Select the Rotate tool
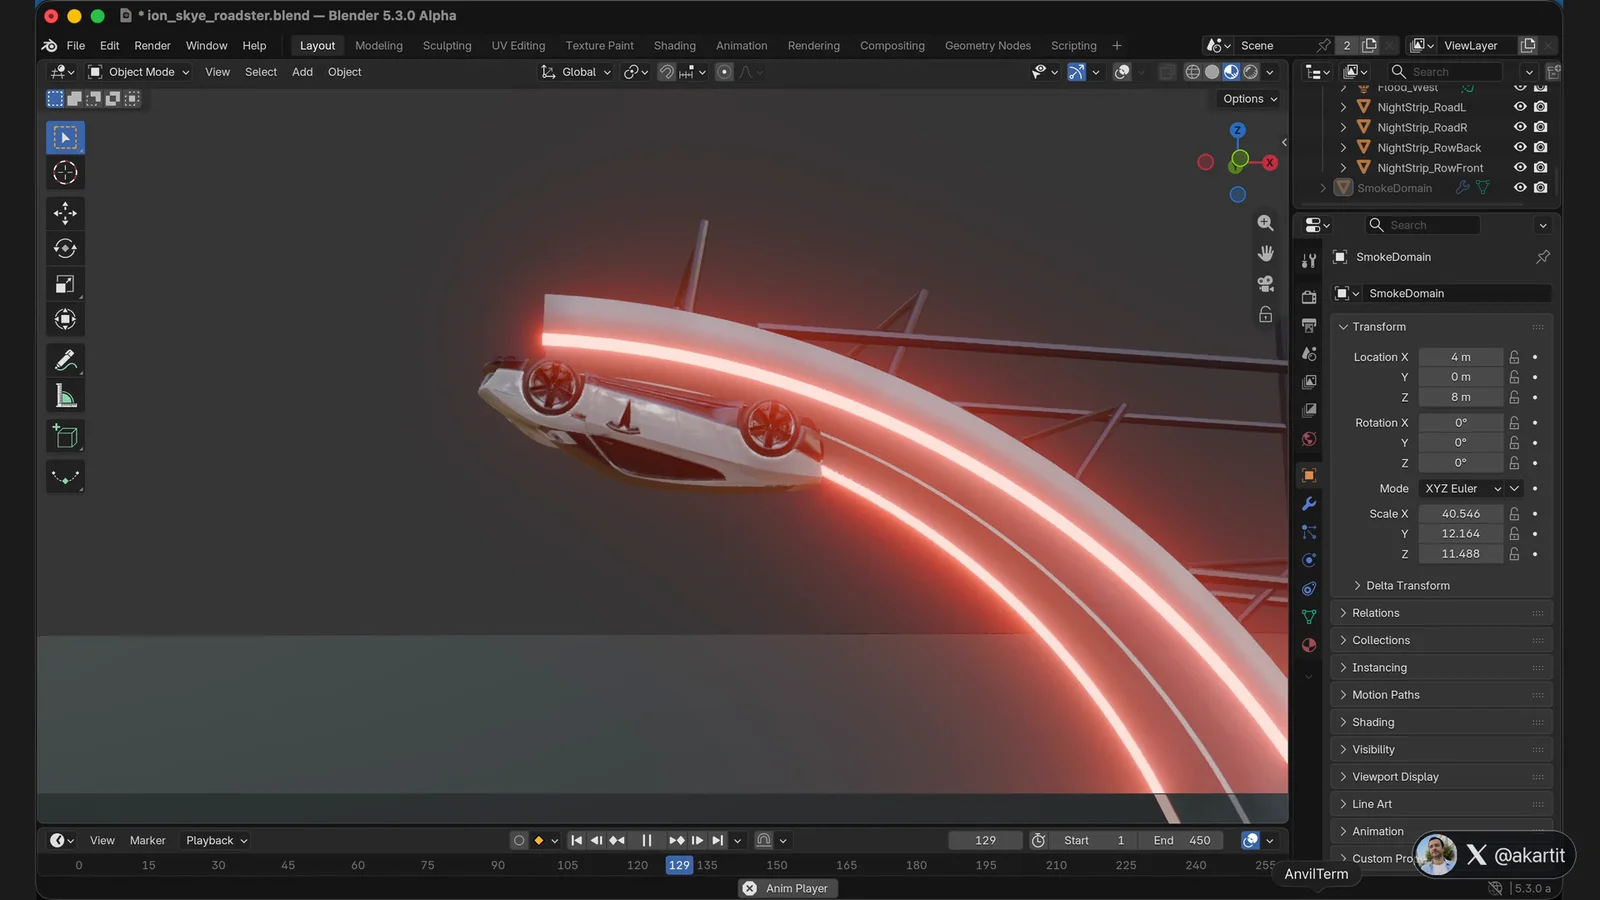1600x900 pixels. 65,249
